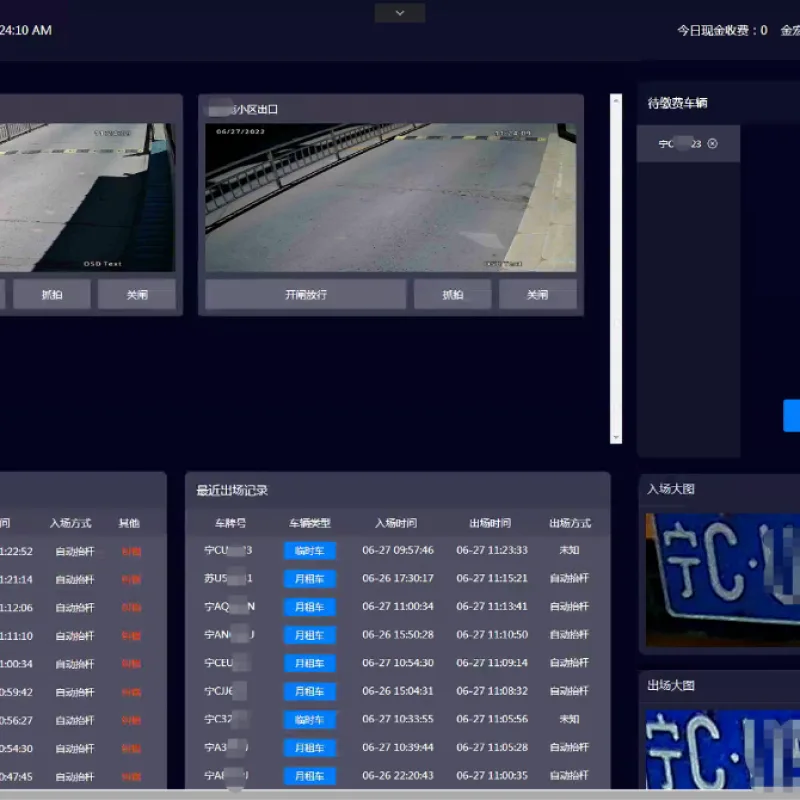Select 临时车 tag in first exit record

tap(310, 551)
